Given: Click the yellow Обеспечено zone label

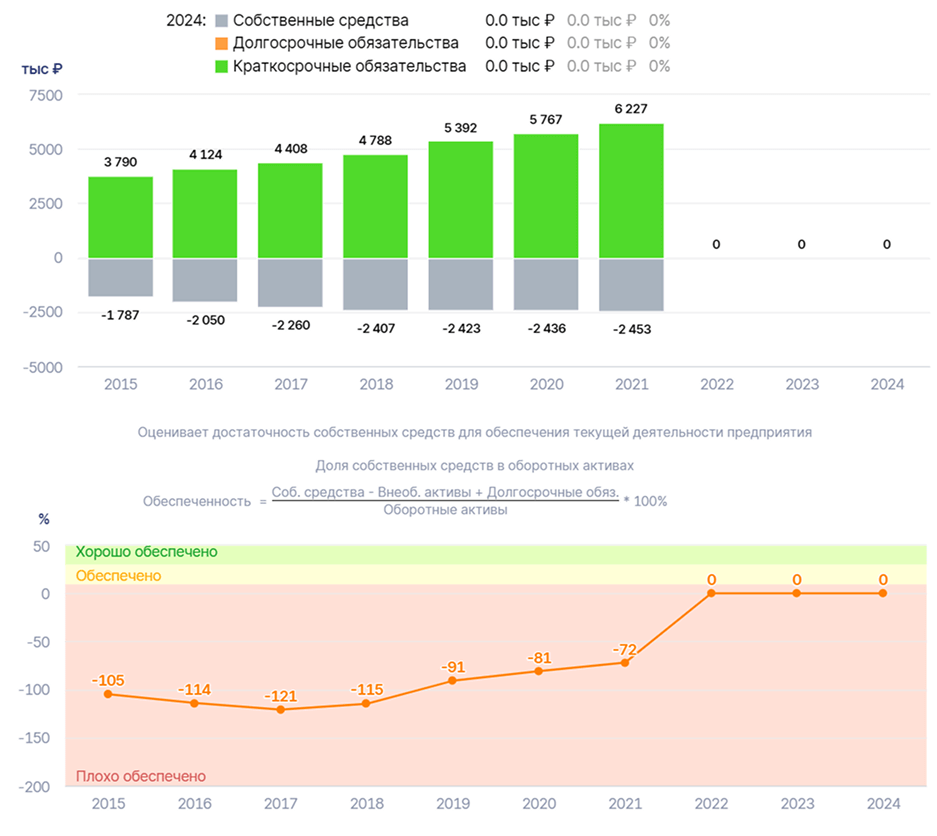Looking at the screenshot, I should tap(118, 575).
